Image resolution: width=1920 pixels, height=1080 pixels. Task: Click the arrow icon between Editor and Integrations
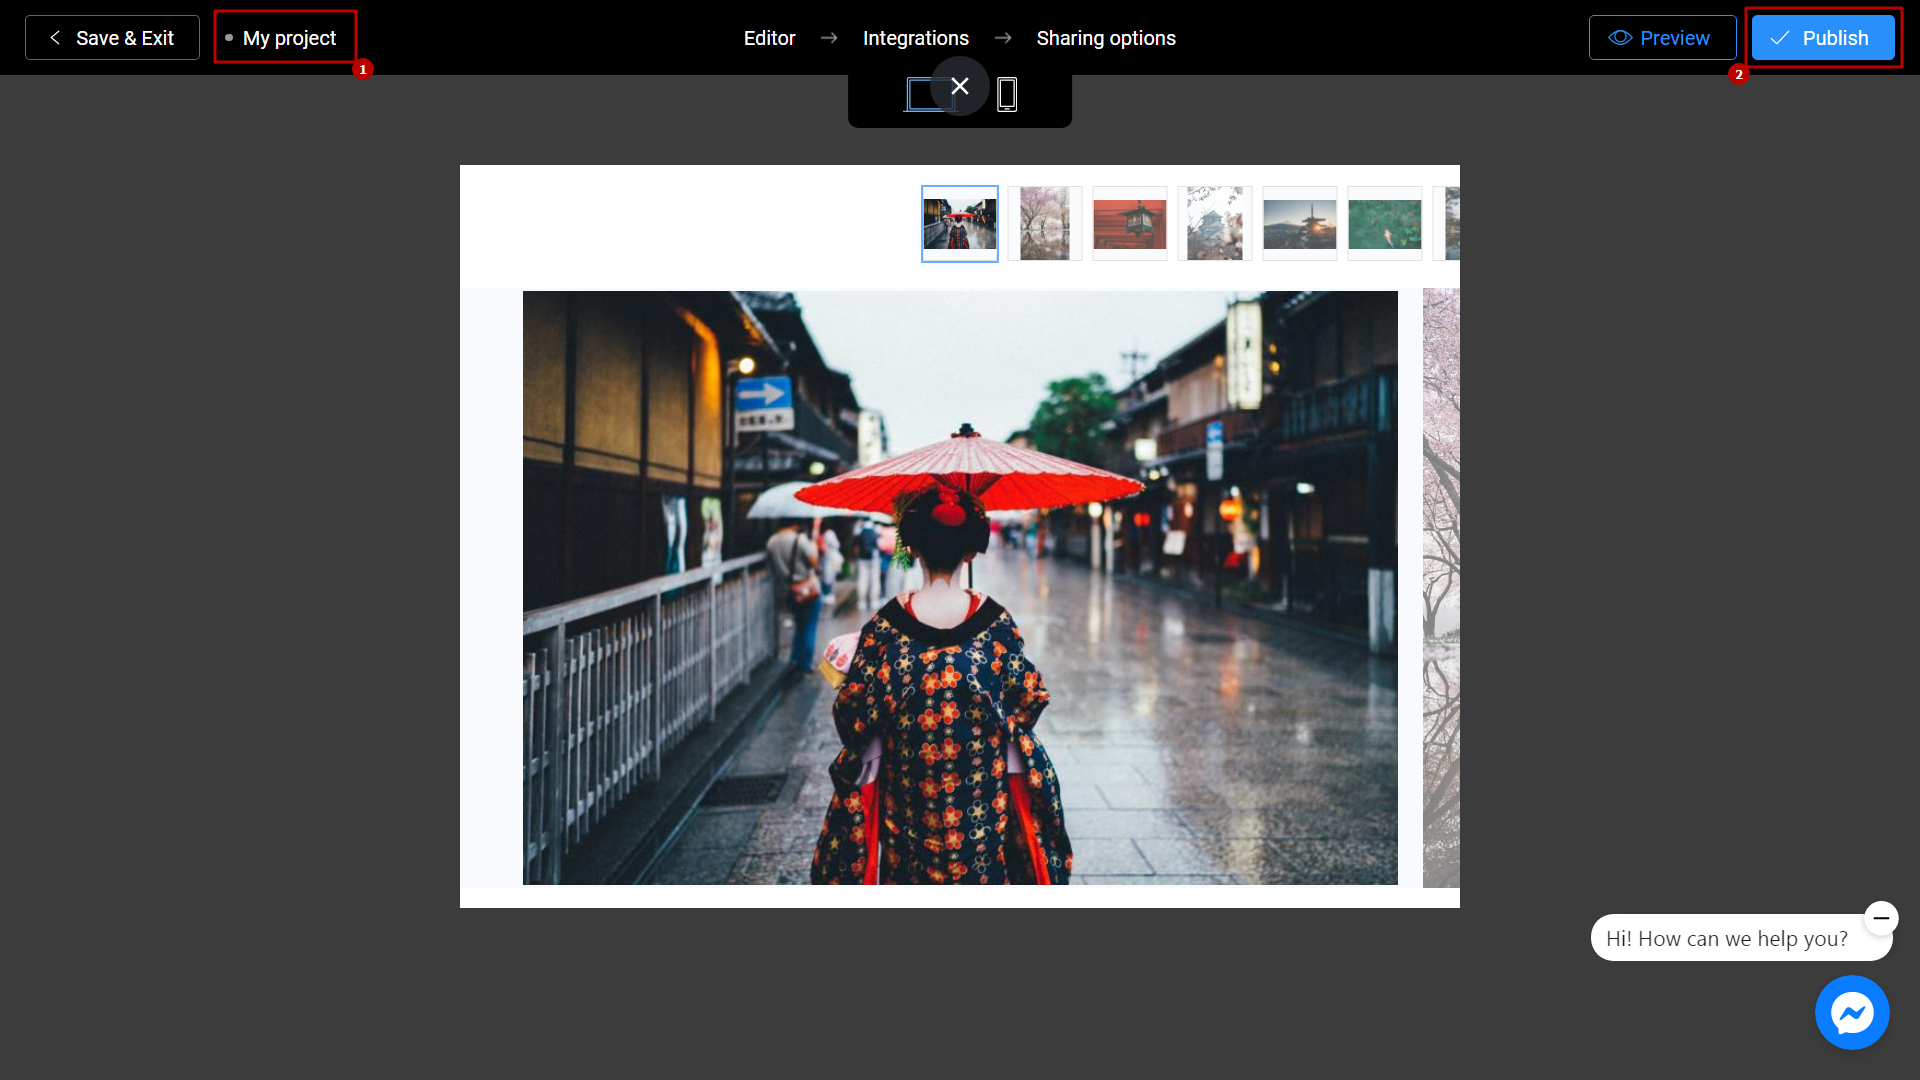coord(829,37)
